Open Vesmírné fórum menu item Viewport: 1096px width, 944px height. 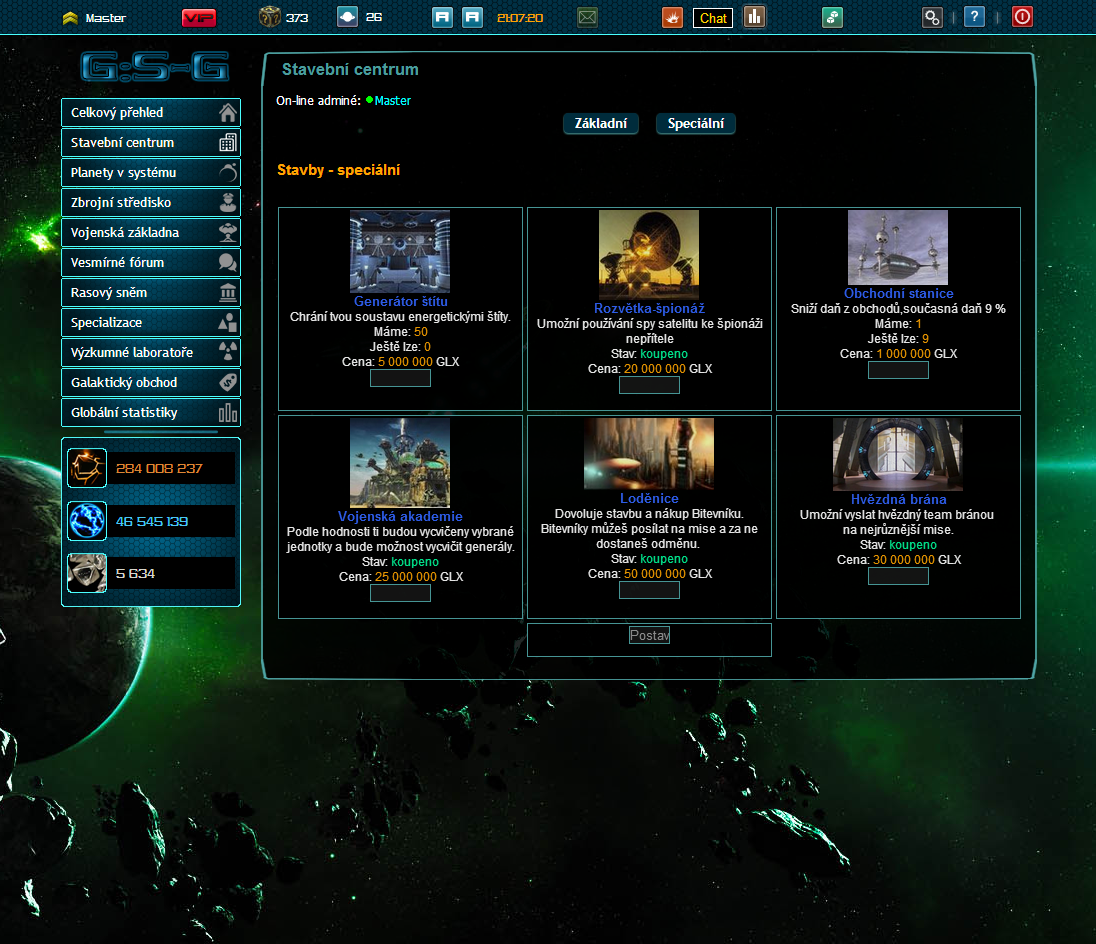(x=151, y=263)
